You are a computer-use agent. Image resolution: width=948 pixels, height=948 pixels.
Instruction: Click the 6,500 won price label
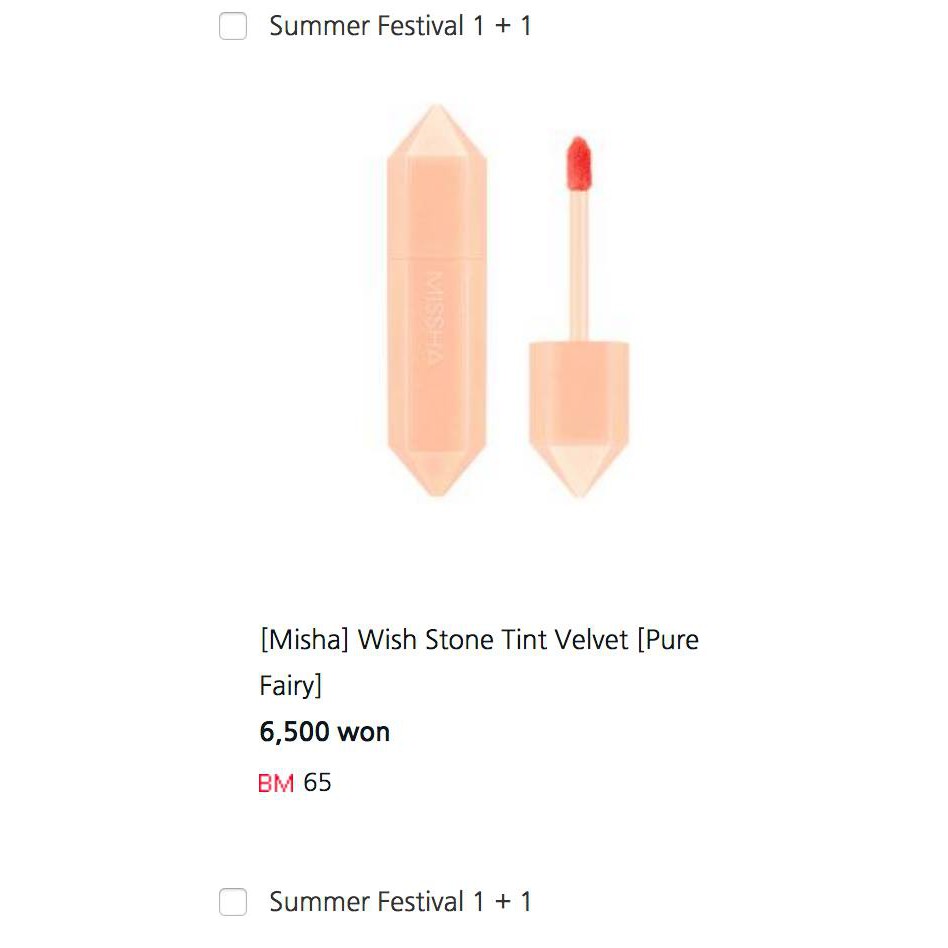pyautogui.click(x=322, y=731)
